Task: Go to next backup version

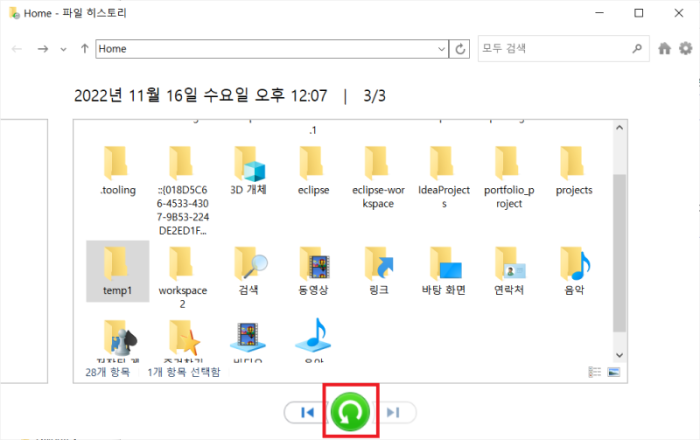Action: pyautogui.click(x=393, y=412)
